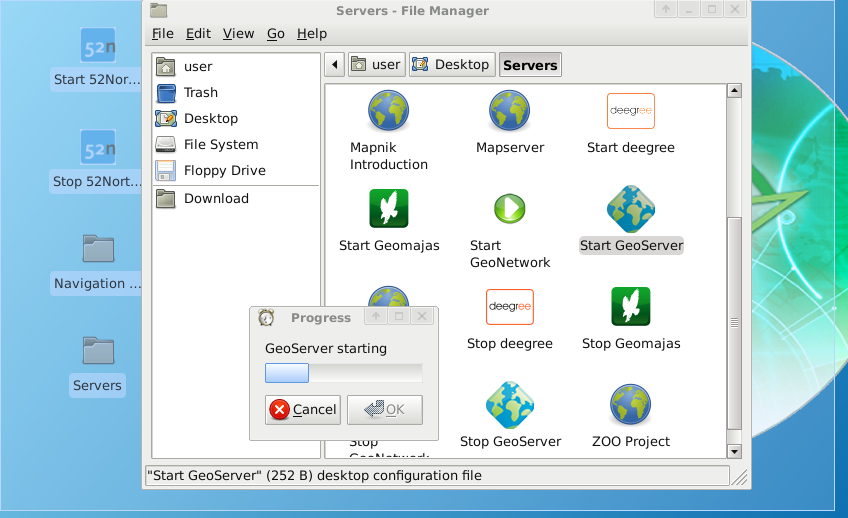The height and width of the screenshot is (518, 848).
Task: Close the Progress dialog window
Action: (422, 316)
